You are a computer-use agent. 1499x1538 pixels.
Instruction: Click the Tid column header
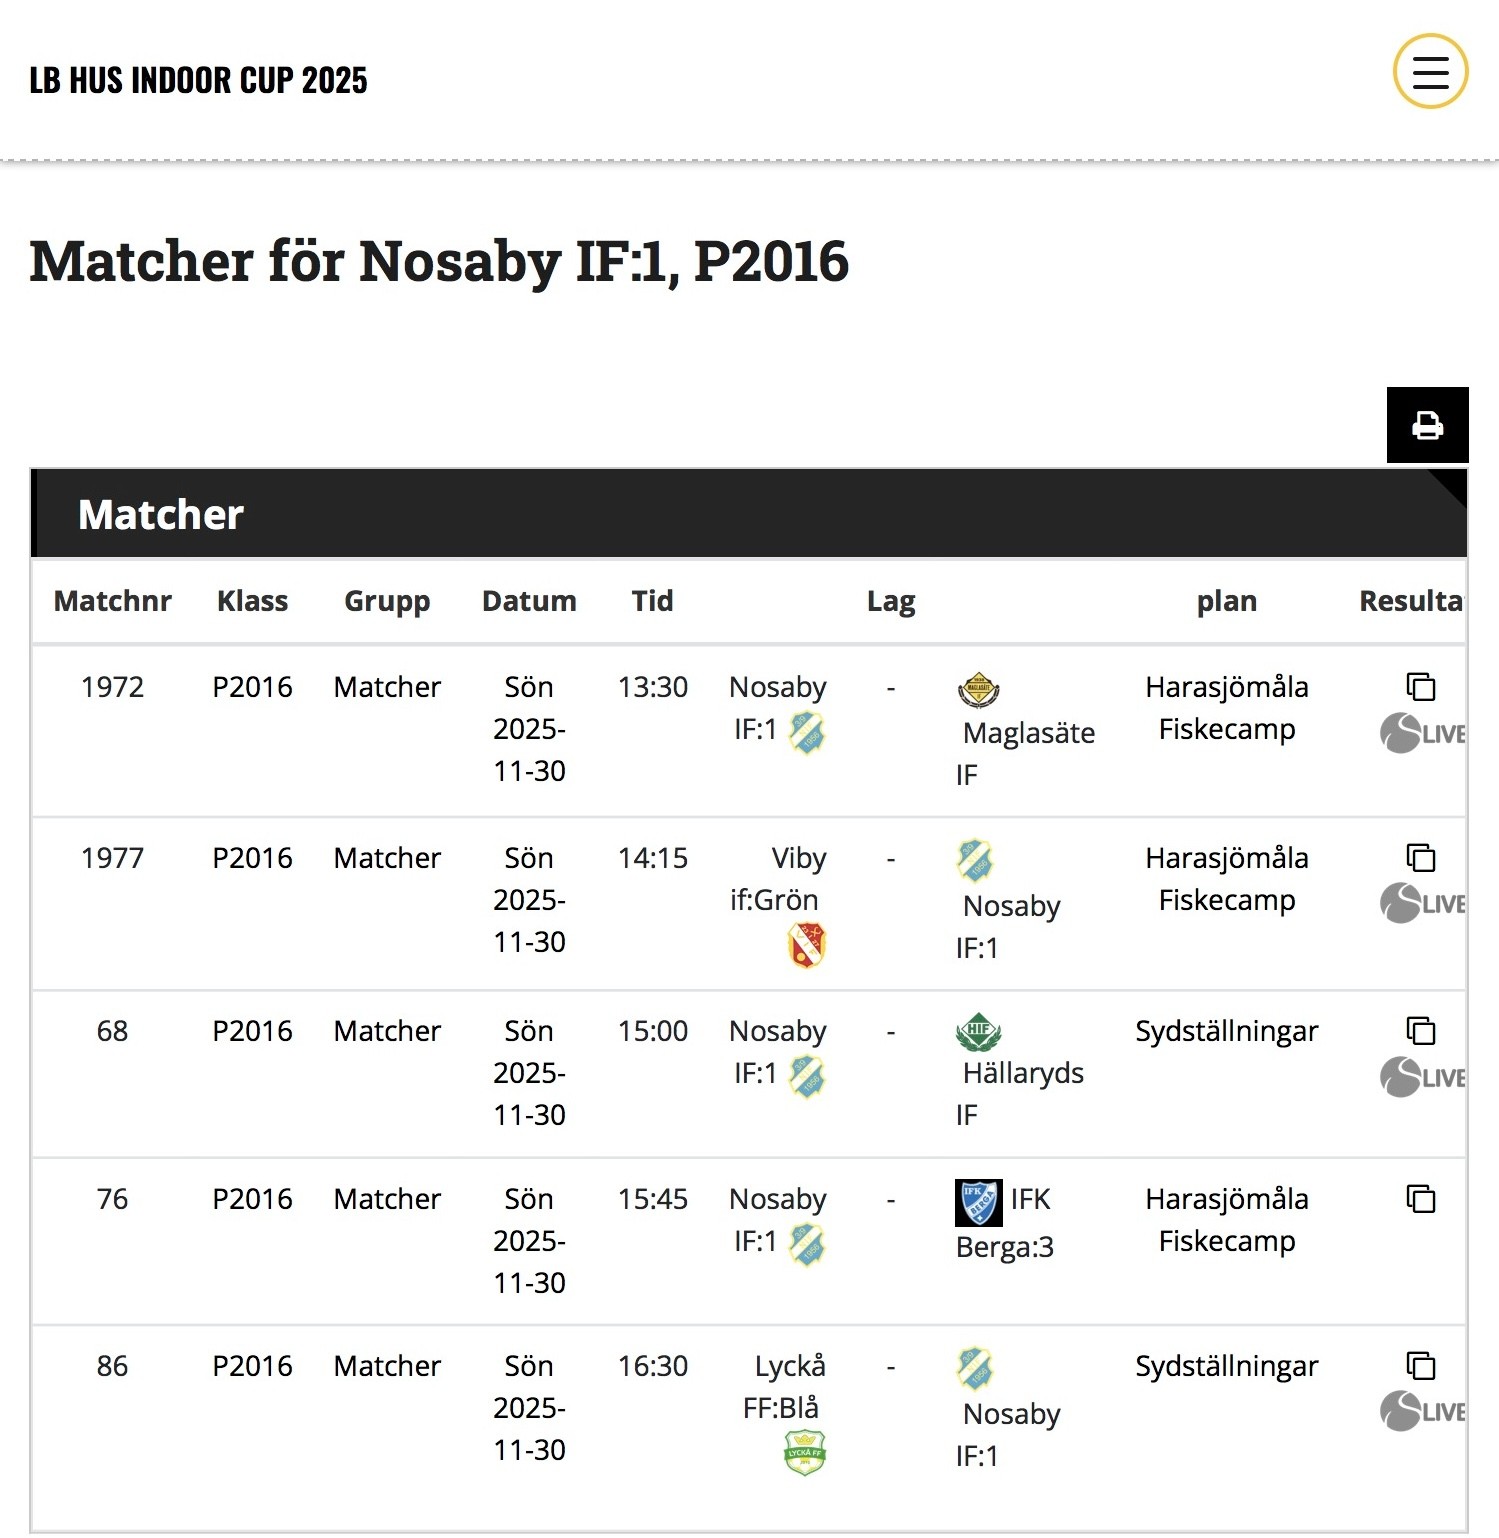click(x=652, y=601)
